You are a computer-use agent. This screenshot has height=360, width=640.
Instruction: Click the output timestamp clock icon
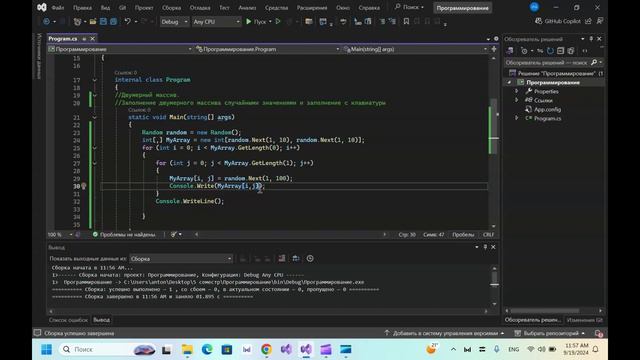(x=310, y=258)
